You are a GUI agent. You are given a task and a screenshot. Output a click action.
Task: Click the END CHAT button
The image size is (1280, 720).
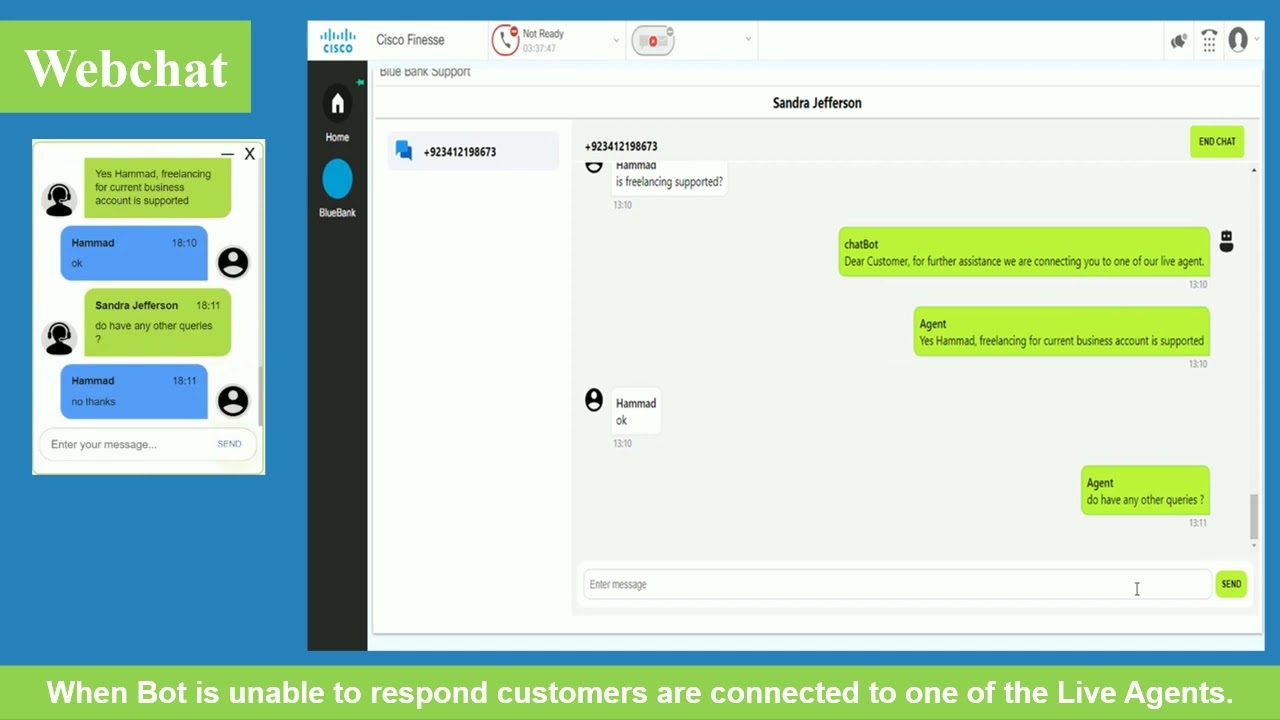click(x=1217, y=141)
